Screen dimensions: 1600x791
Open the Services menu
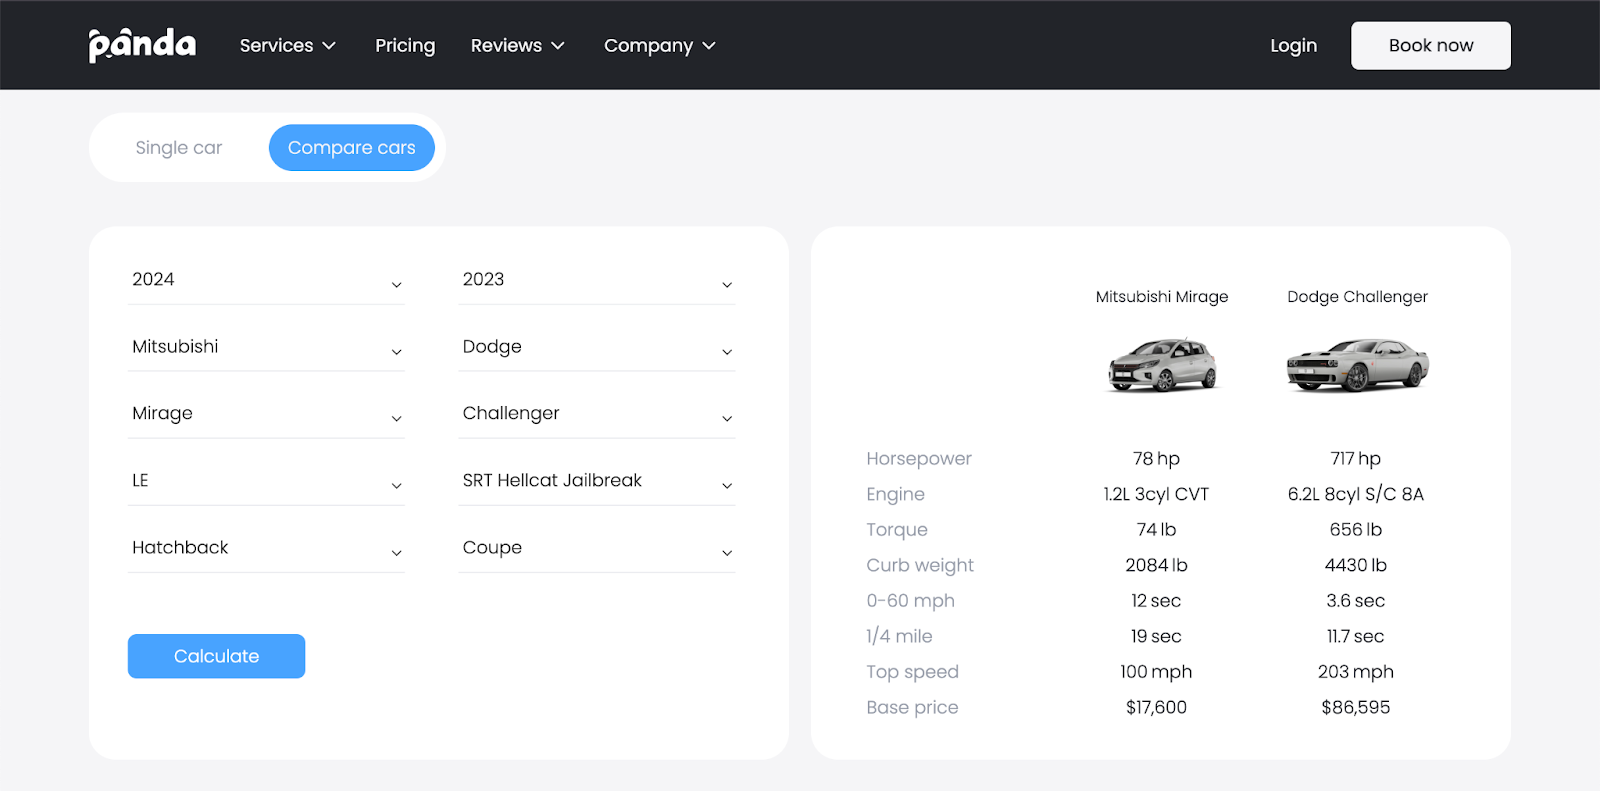[287, 46]
